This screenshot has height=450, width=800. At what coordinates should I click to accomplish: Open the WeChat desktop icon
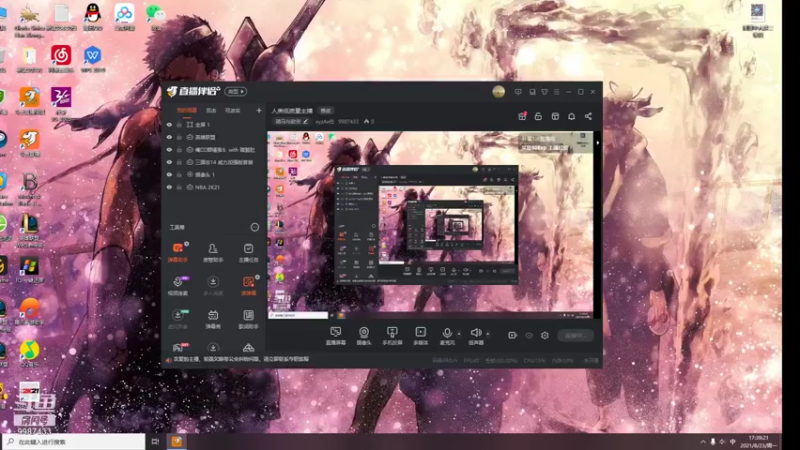155,17
